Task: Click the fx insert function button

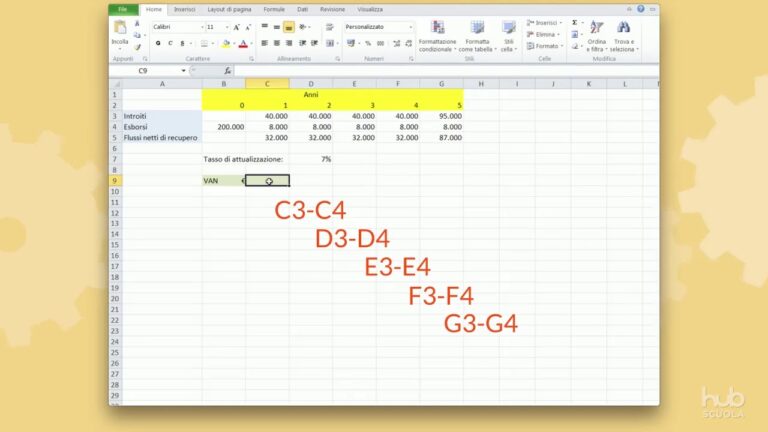Action: point(227,71)
